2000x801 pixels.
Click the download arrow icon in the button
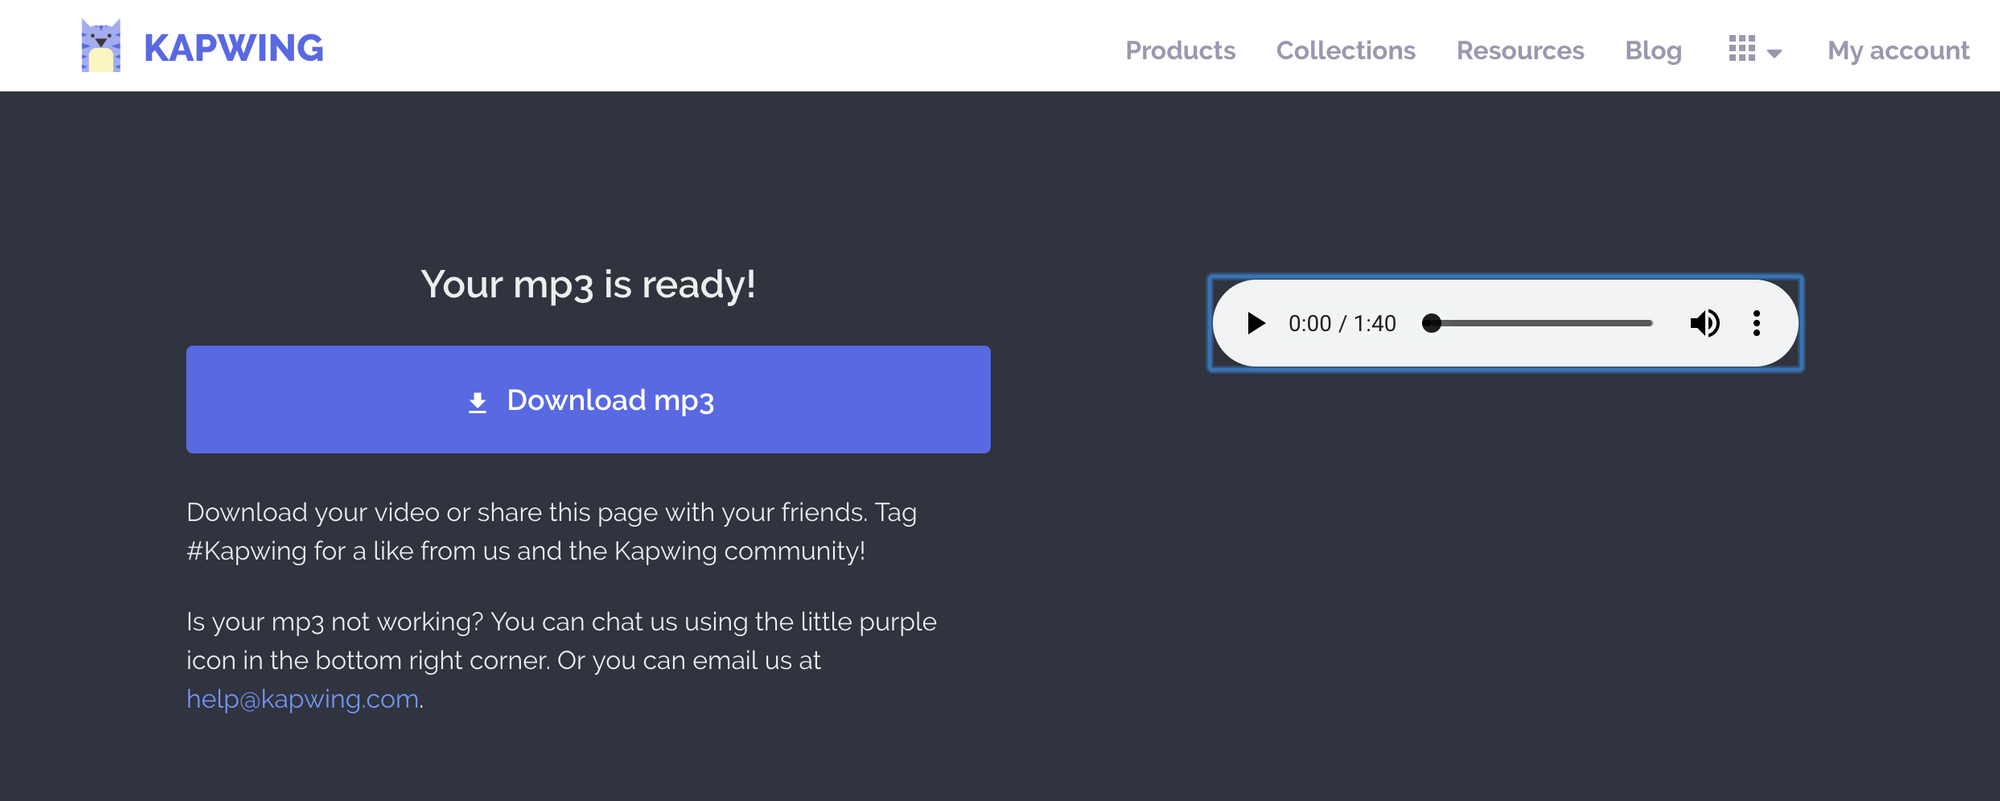[478, 402]
